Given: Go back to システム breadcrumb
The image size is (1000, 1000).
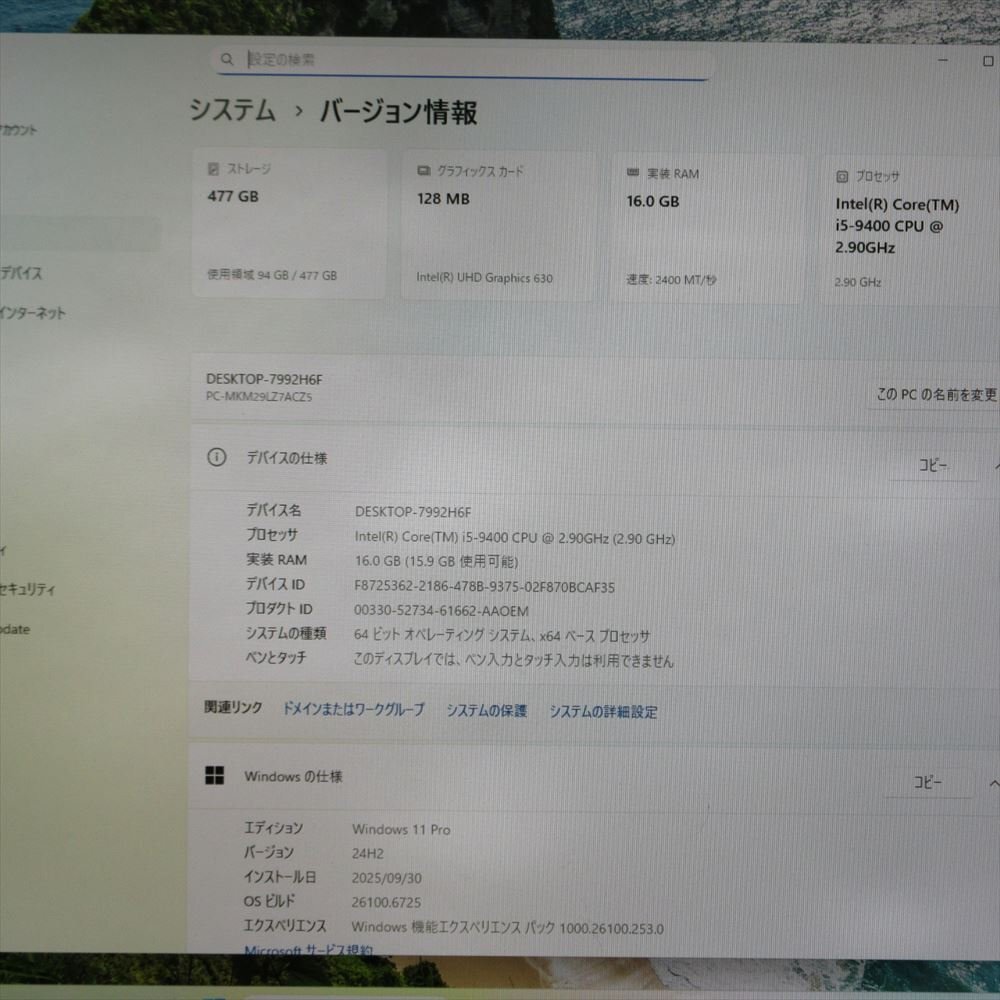Looking at the screenshot, I should [233, 110].
